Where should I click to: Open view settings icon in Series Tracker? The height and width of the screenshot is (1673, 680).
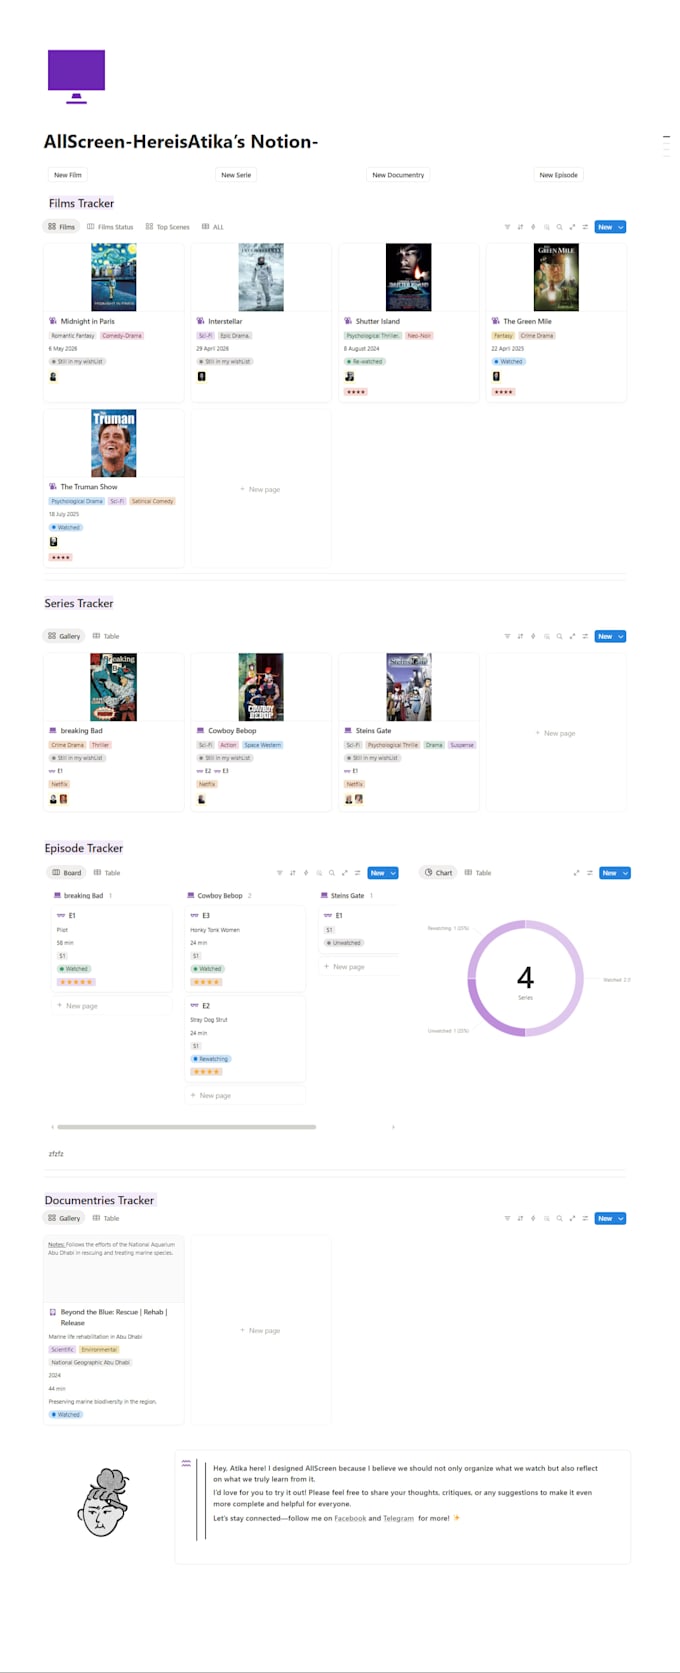585,636
